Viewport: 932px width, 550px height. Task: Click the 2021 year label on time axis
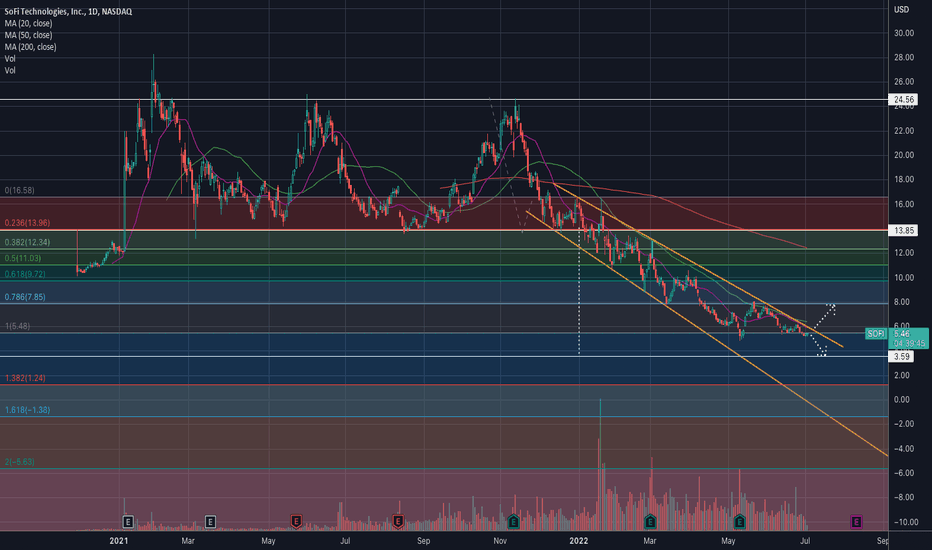click(x=119, y=541)
